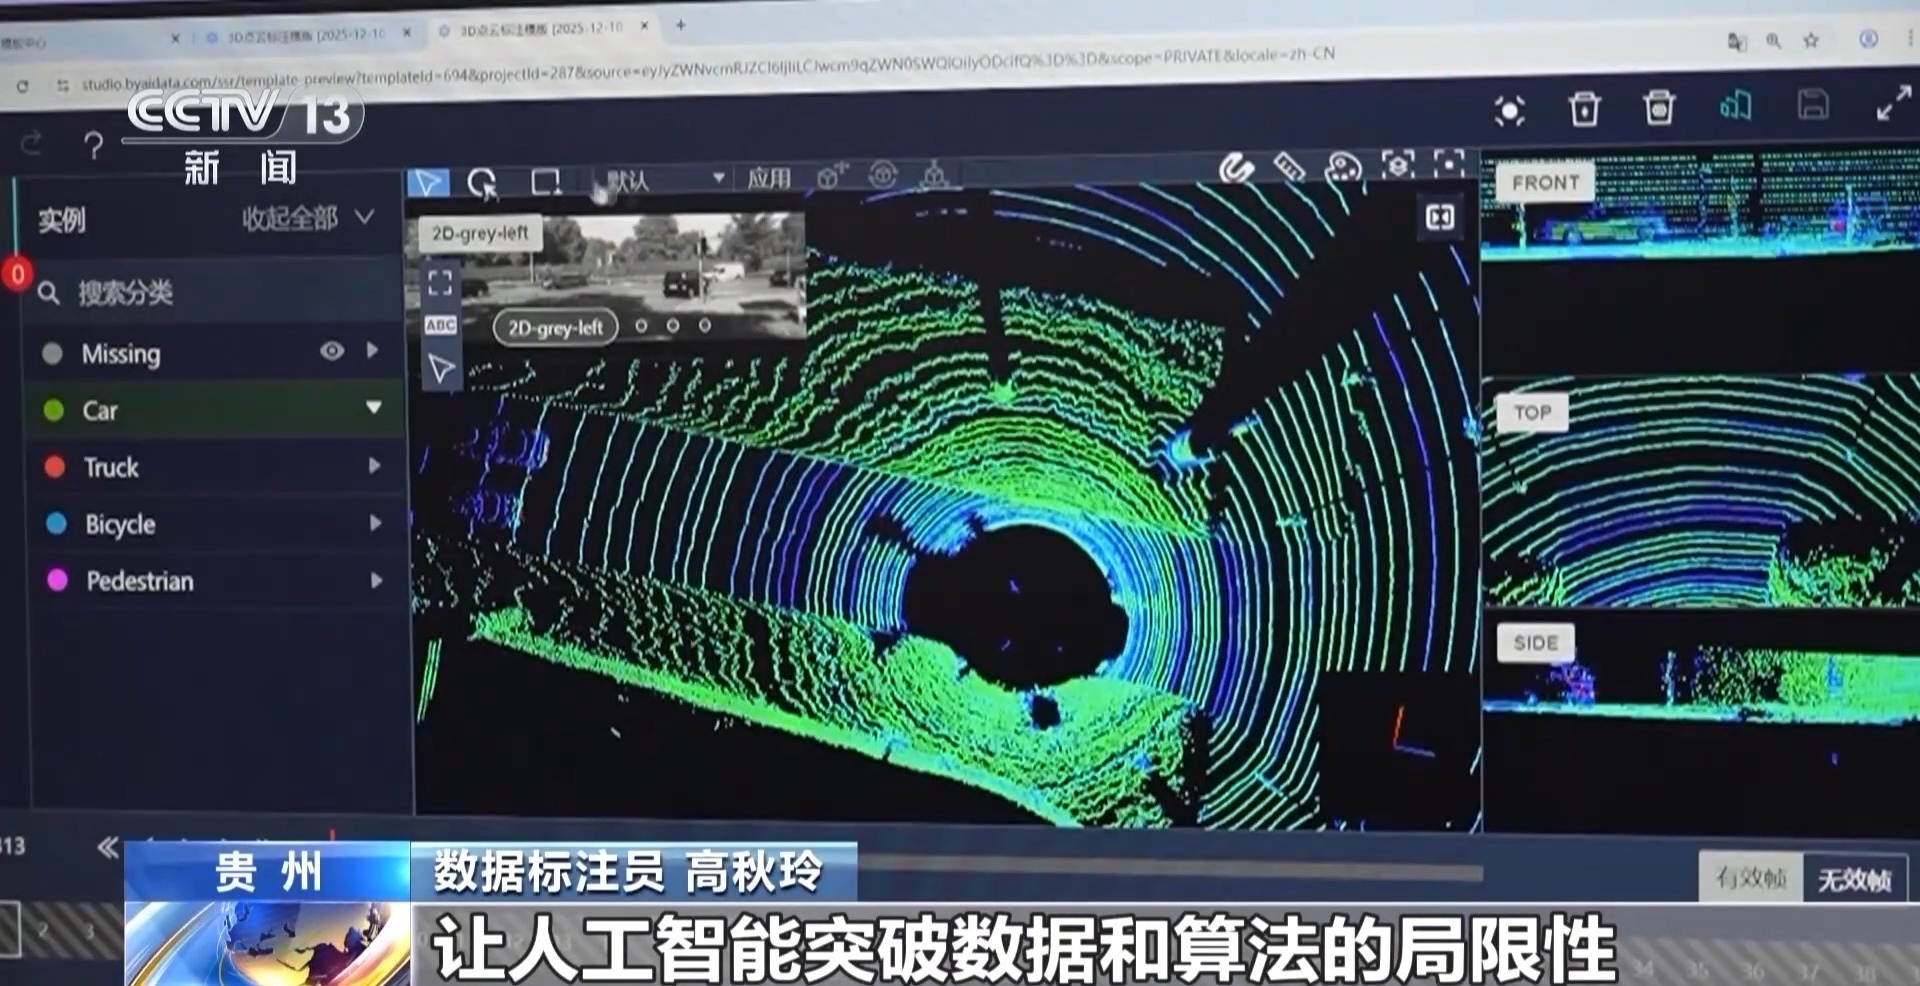Click the Pedestrian magenta color dot
Screen dimensions: 1920x986
coord(58,580)
